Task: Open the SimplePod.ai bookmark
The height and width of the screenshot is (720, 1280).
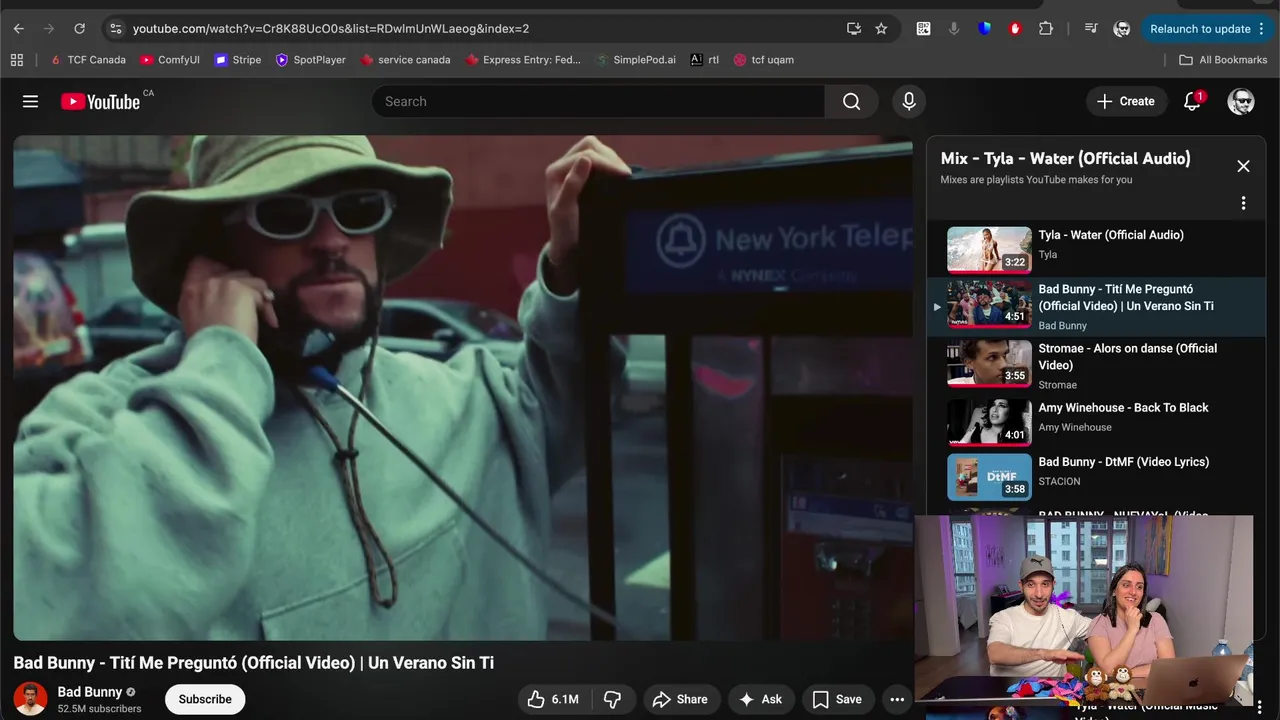Action: pyautogui.click(x=635, y=60)
